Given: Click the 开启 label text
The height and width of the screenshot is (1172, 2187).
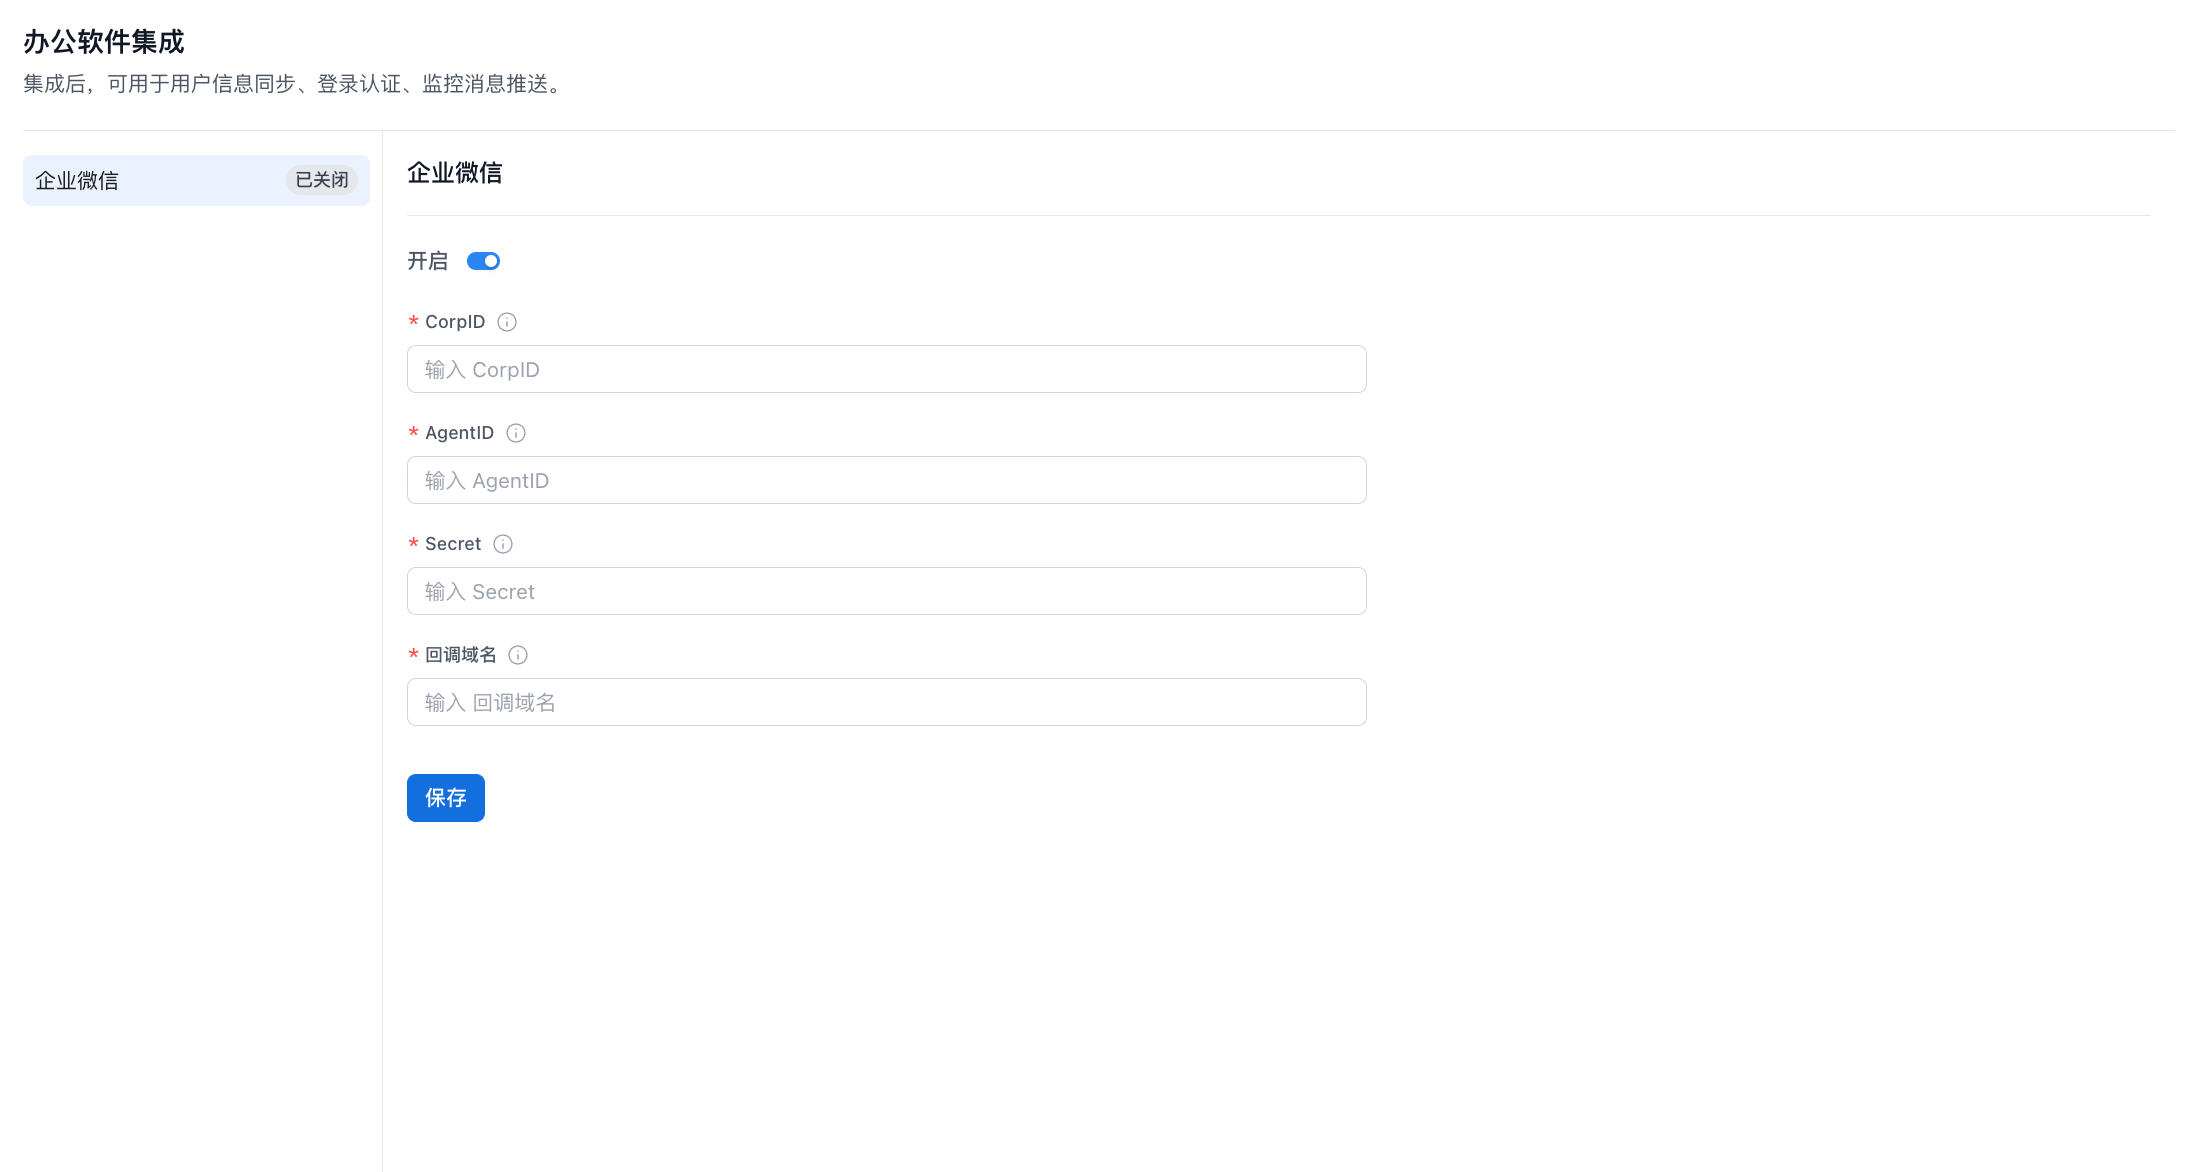Looking at the screenshot, I should (427, 261).
